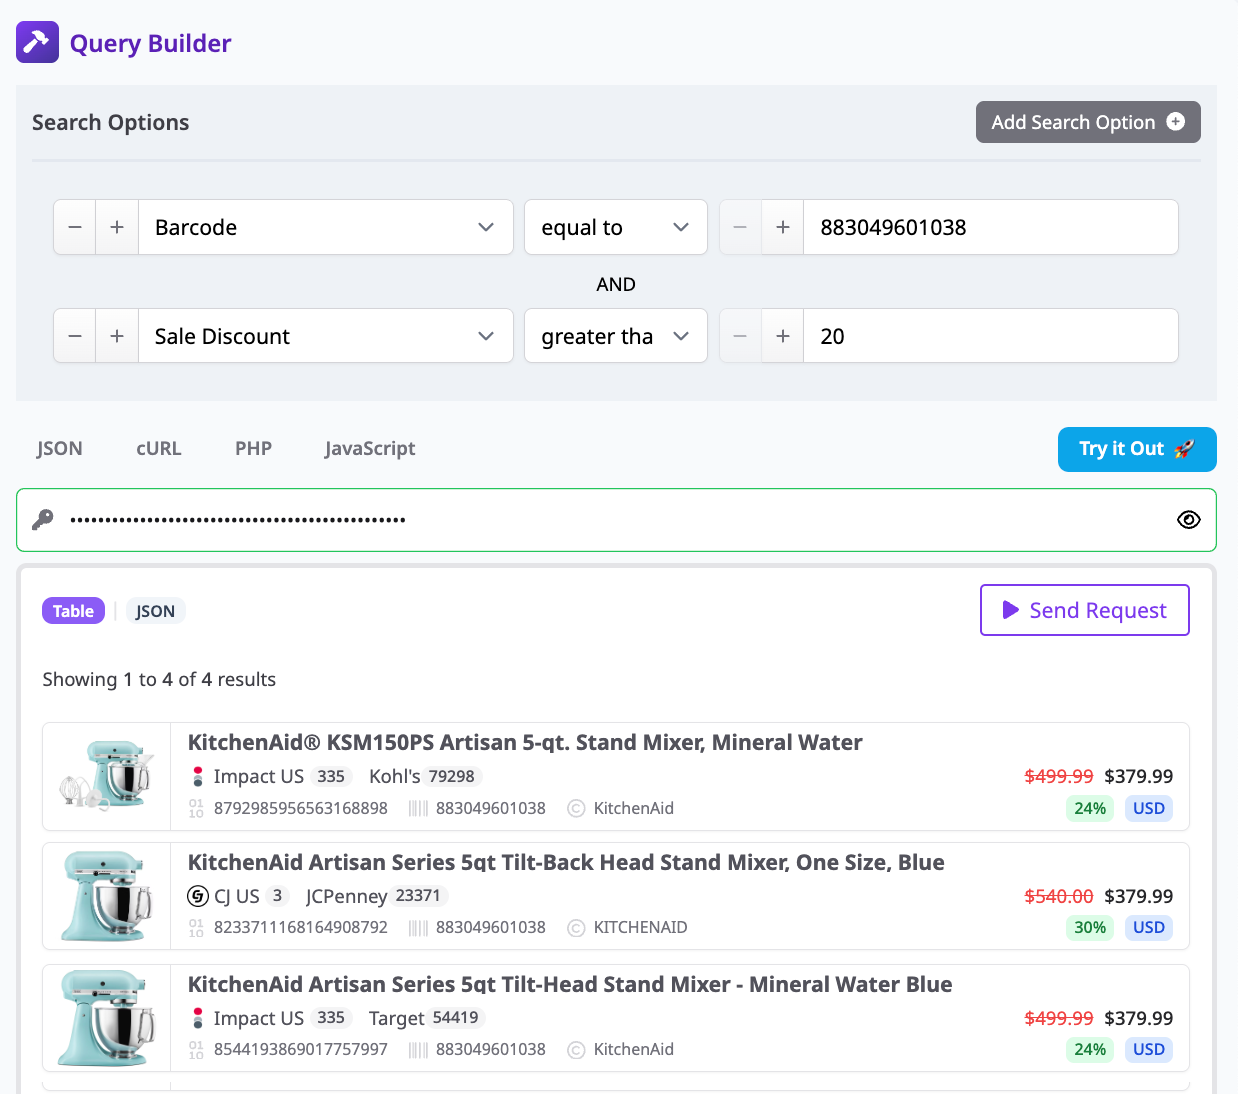Click plus button left of Barcode field
Screen dimensions: 1238x1094
click(x=117, y=227)
